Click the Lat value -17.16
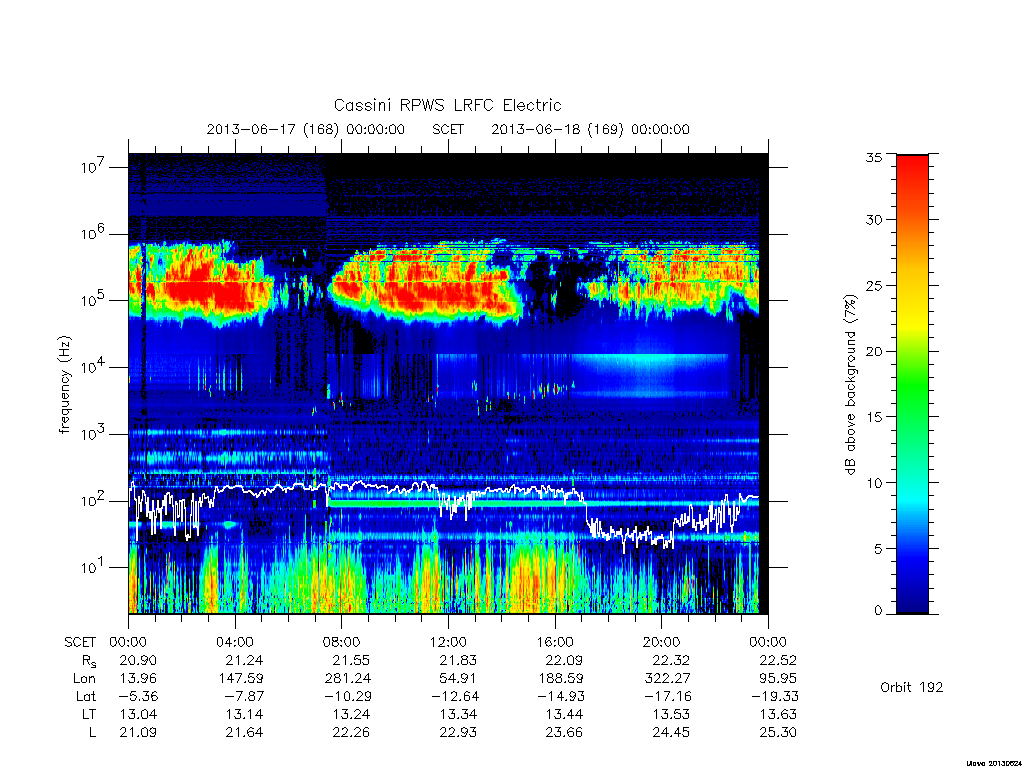This screenshot has width=1024, height=768. [x=666, y=696]
